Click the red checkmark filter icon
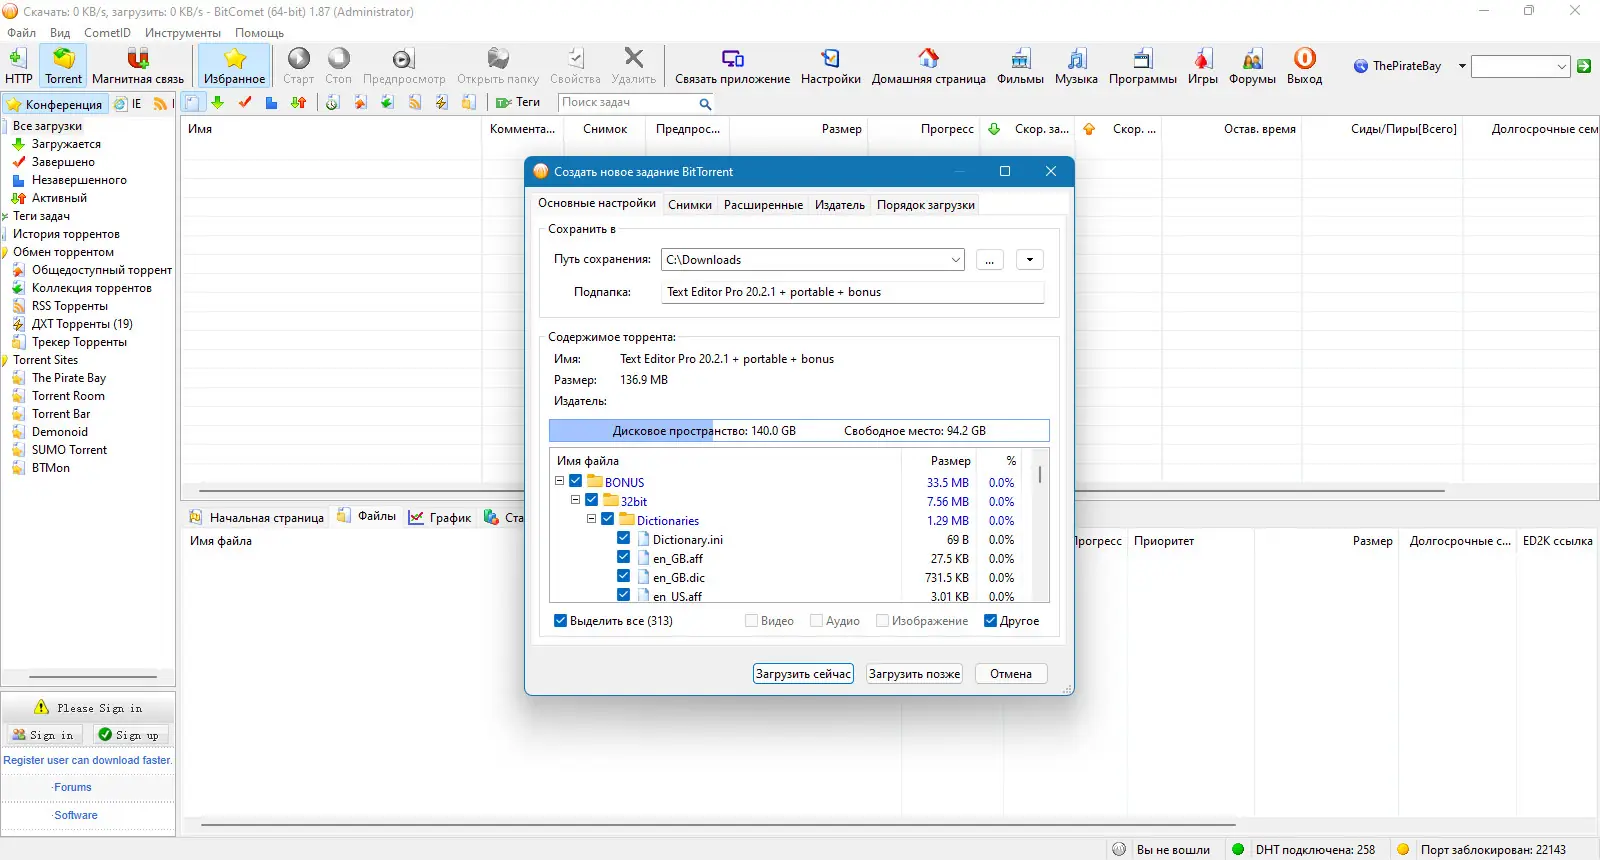 coord(244,102)
